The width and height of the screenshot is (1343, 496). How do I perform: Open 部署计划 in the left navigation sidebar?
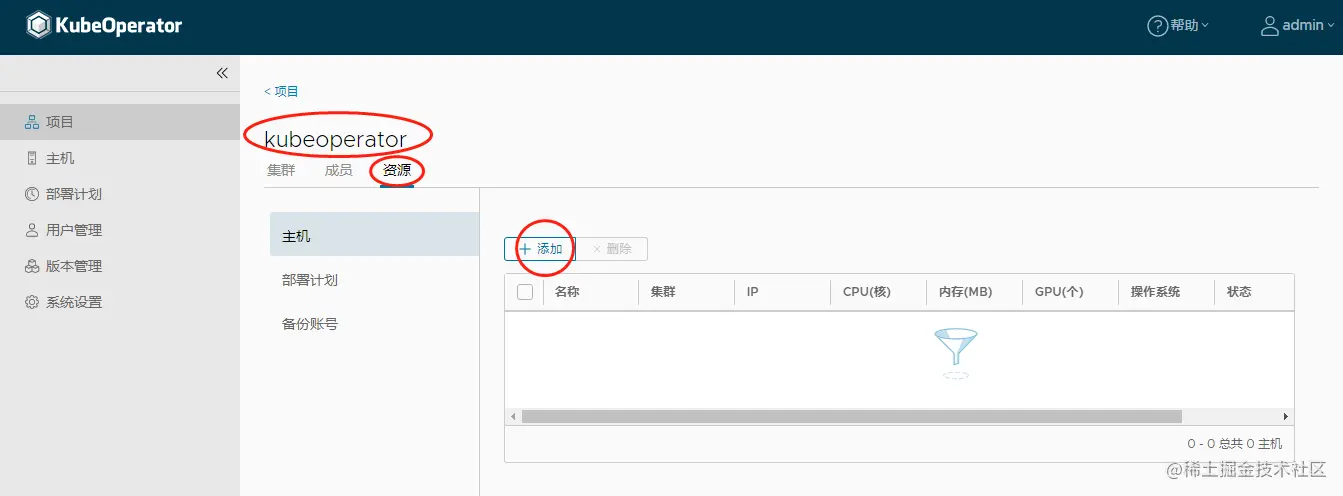120,194
